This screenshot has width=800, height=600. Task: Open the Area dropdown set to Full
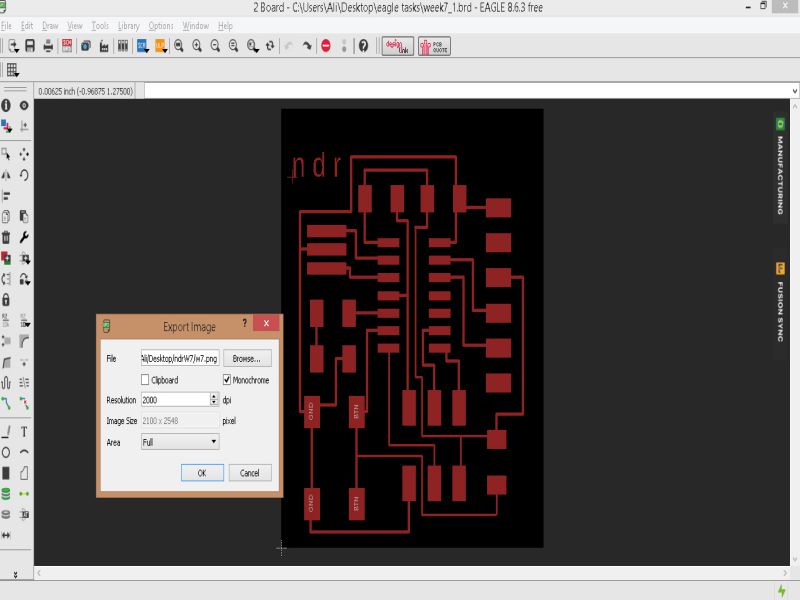click(180, 441)
